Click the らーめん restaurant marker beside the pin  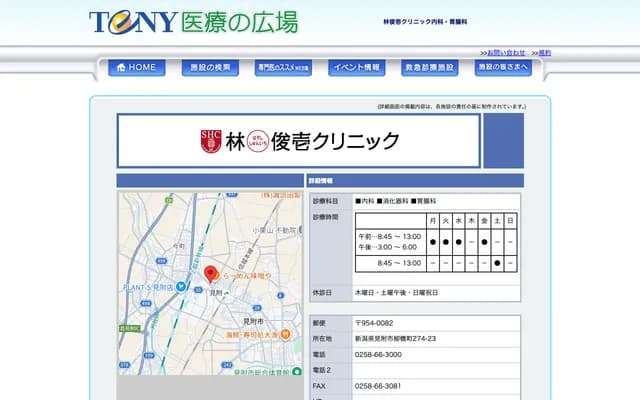216,276
